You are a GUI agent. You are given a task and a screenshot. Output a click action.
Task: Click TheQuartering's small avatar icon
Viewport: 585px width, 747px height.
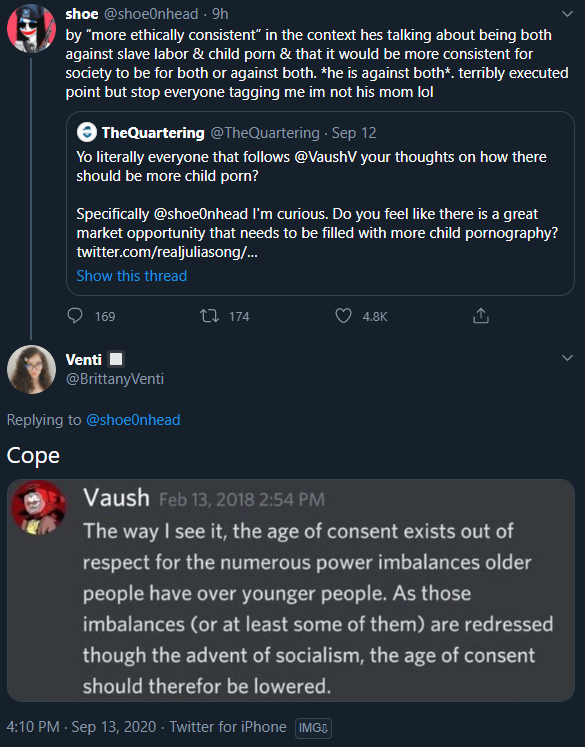tap(87, 132)
